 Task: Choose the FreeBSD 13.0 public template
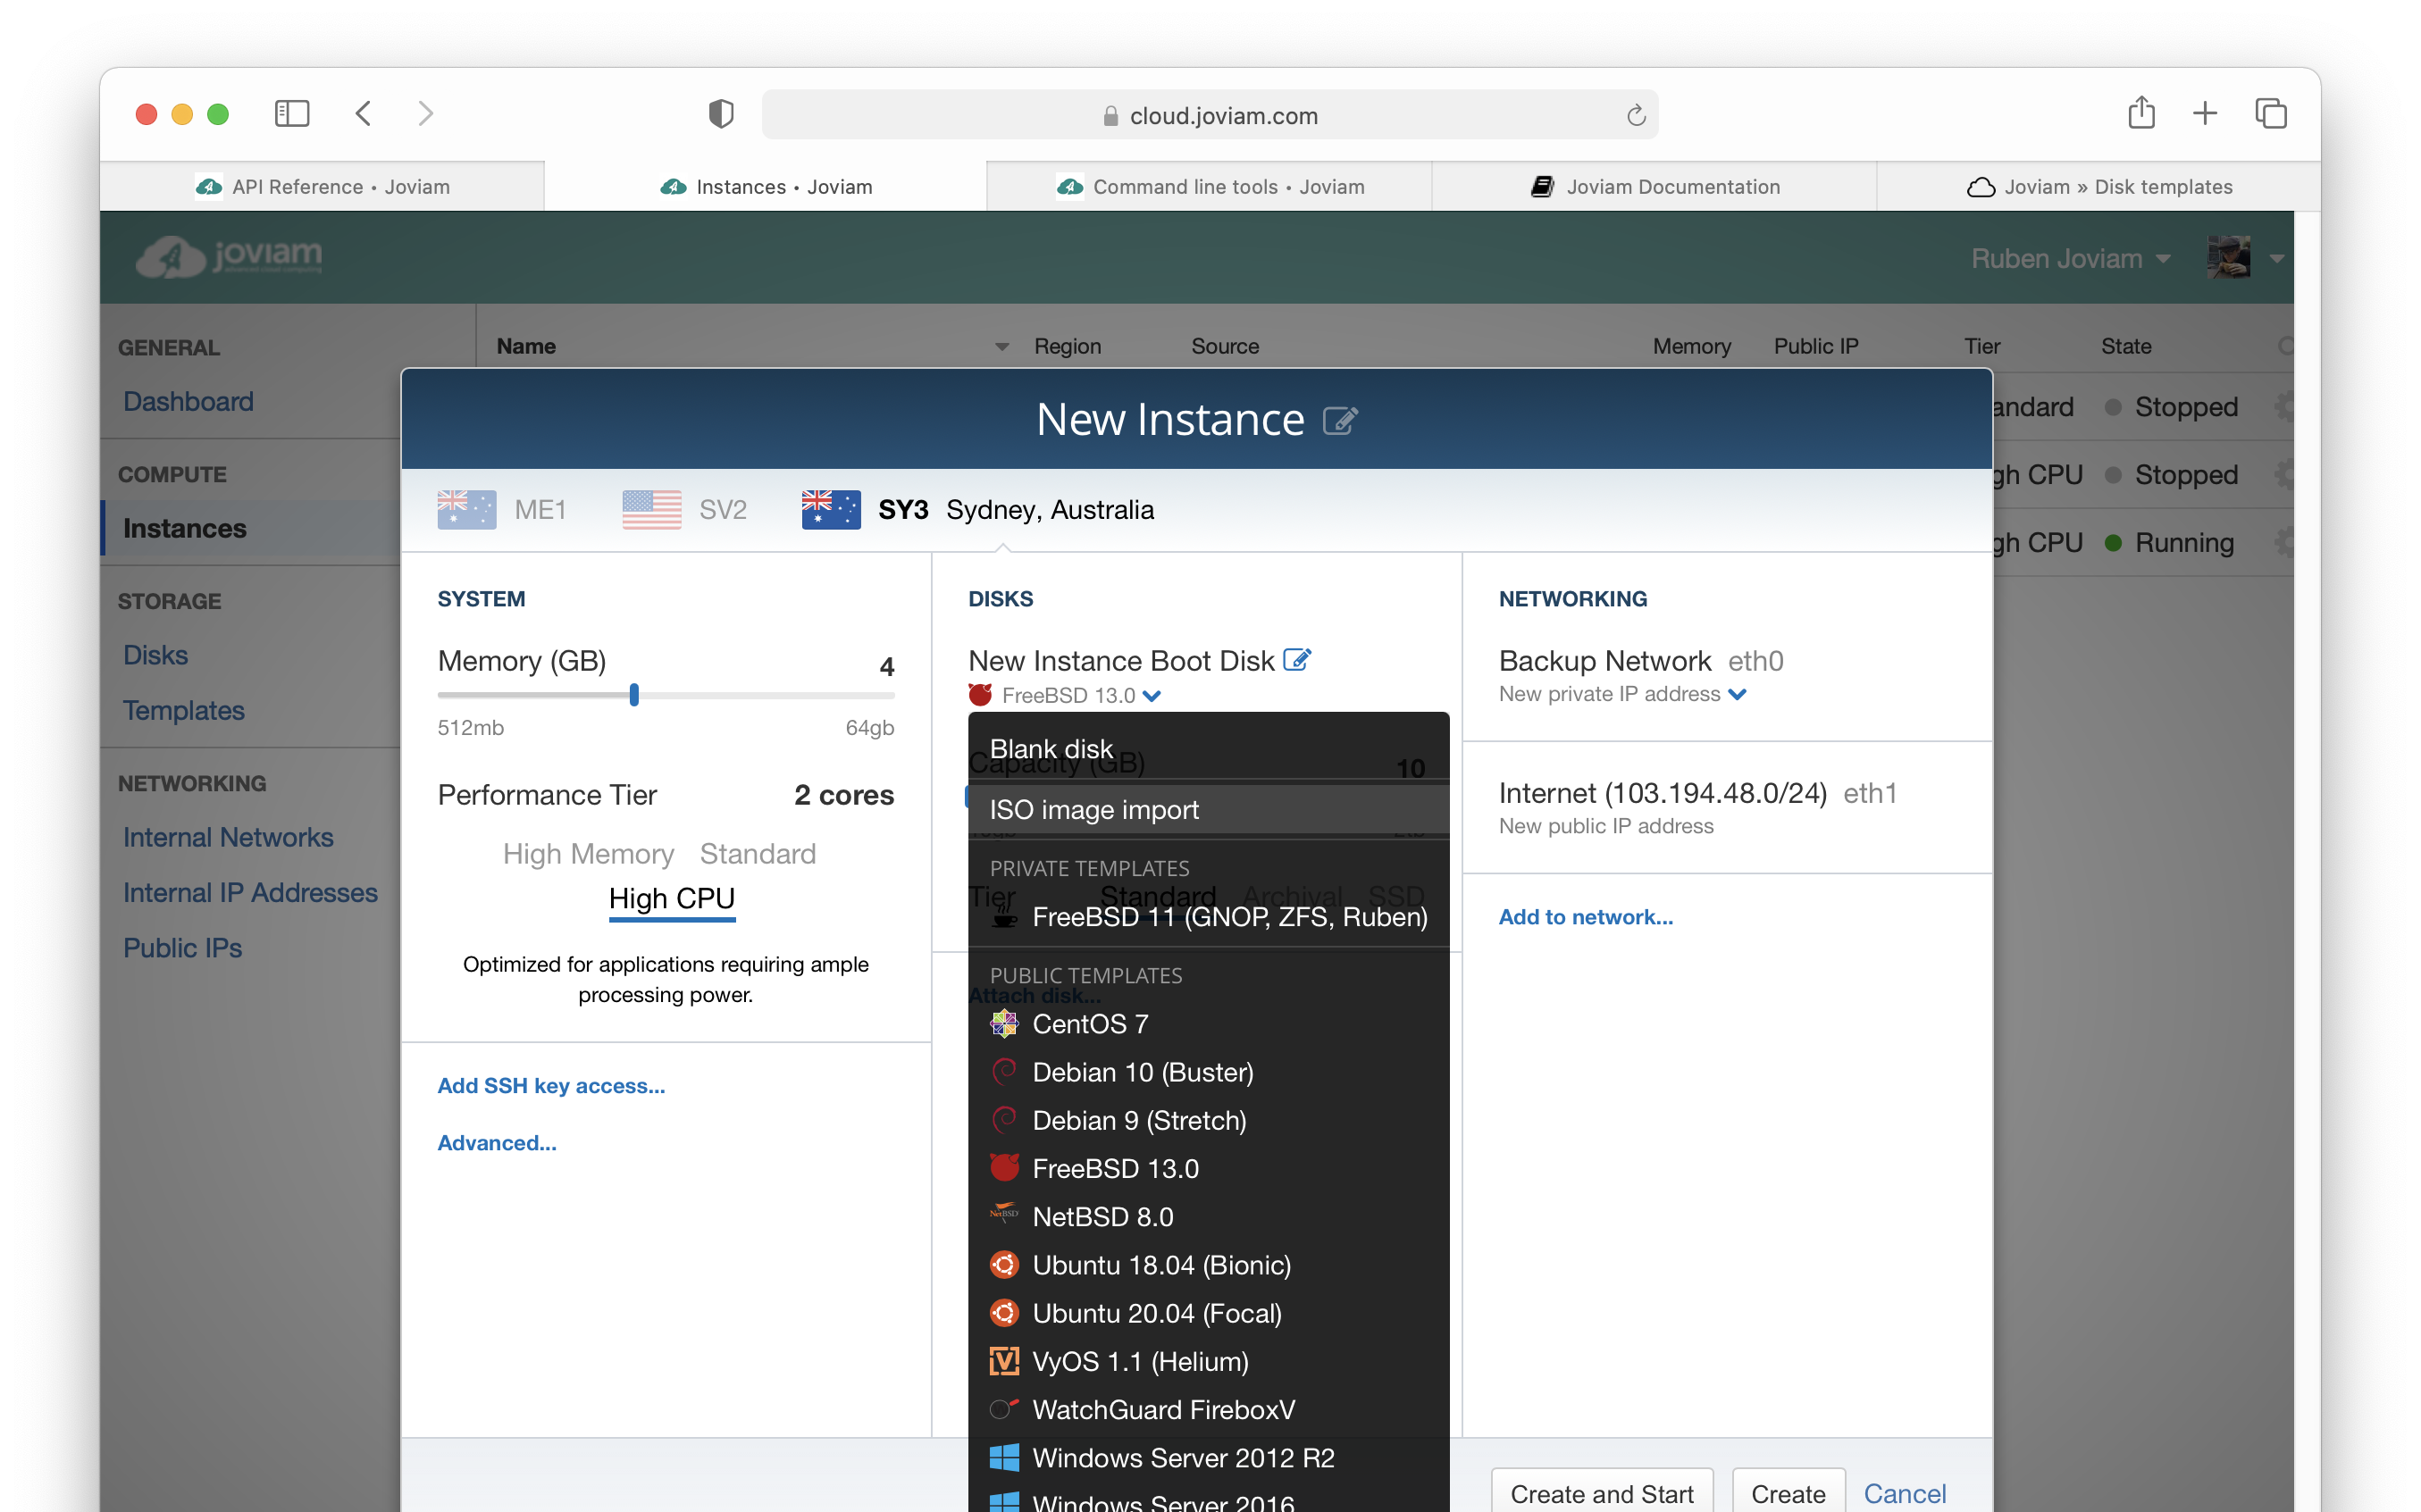point(1208,1168)
